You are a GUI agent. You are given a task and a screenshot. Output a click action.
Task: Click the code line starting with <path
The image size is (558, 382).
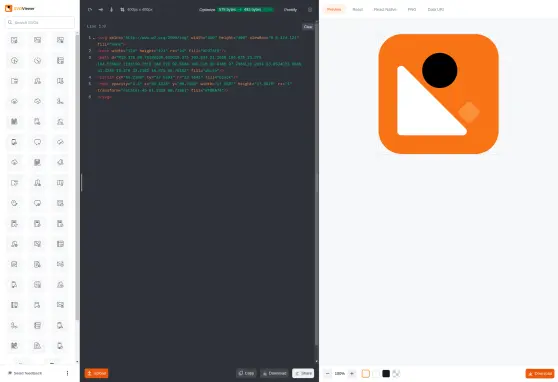pos(199,64)
